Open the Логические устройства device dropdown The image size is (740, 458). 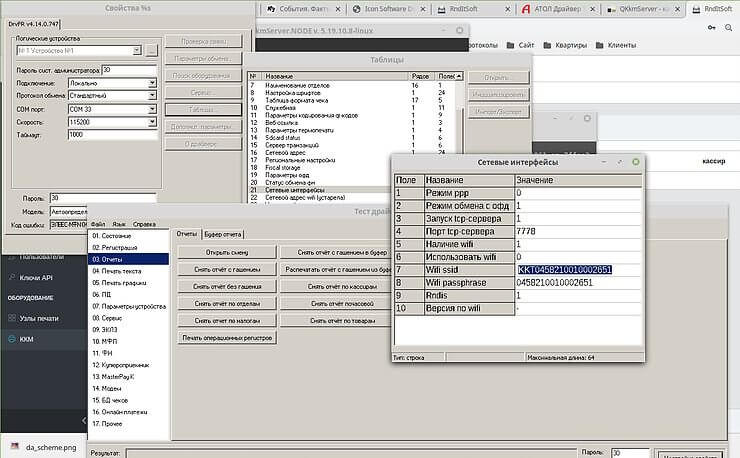137,50
